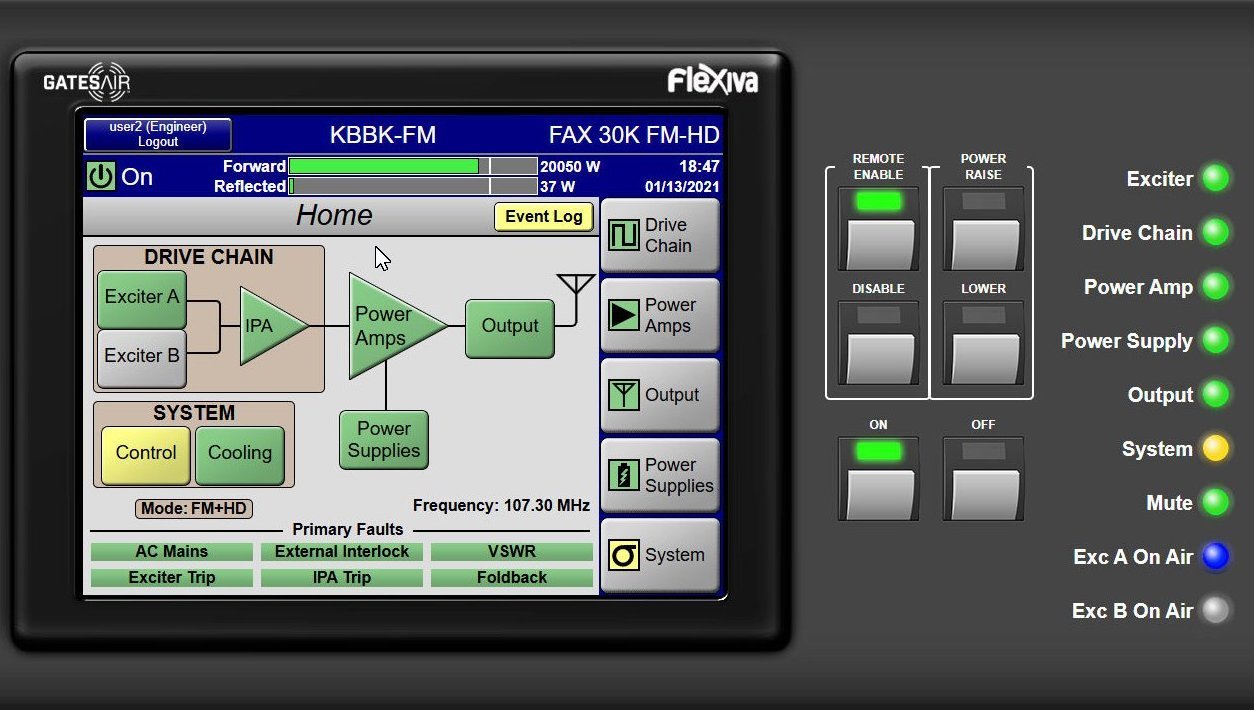
Task: Open the Cooling system block
Action: [x=240, y=454]
